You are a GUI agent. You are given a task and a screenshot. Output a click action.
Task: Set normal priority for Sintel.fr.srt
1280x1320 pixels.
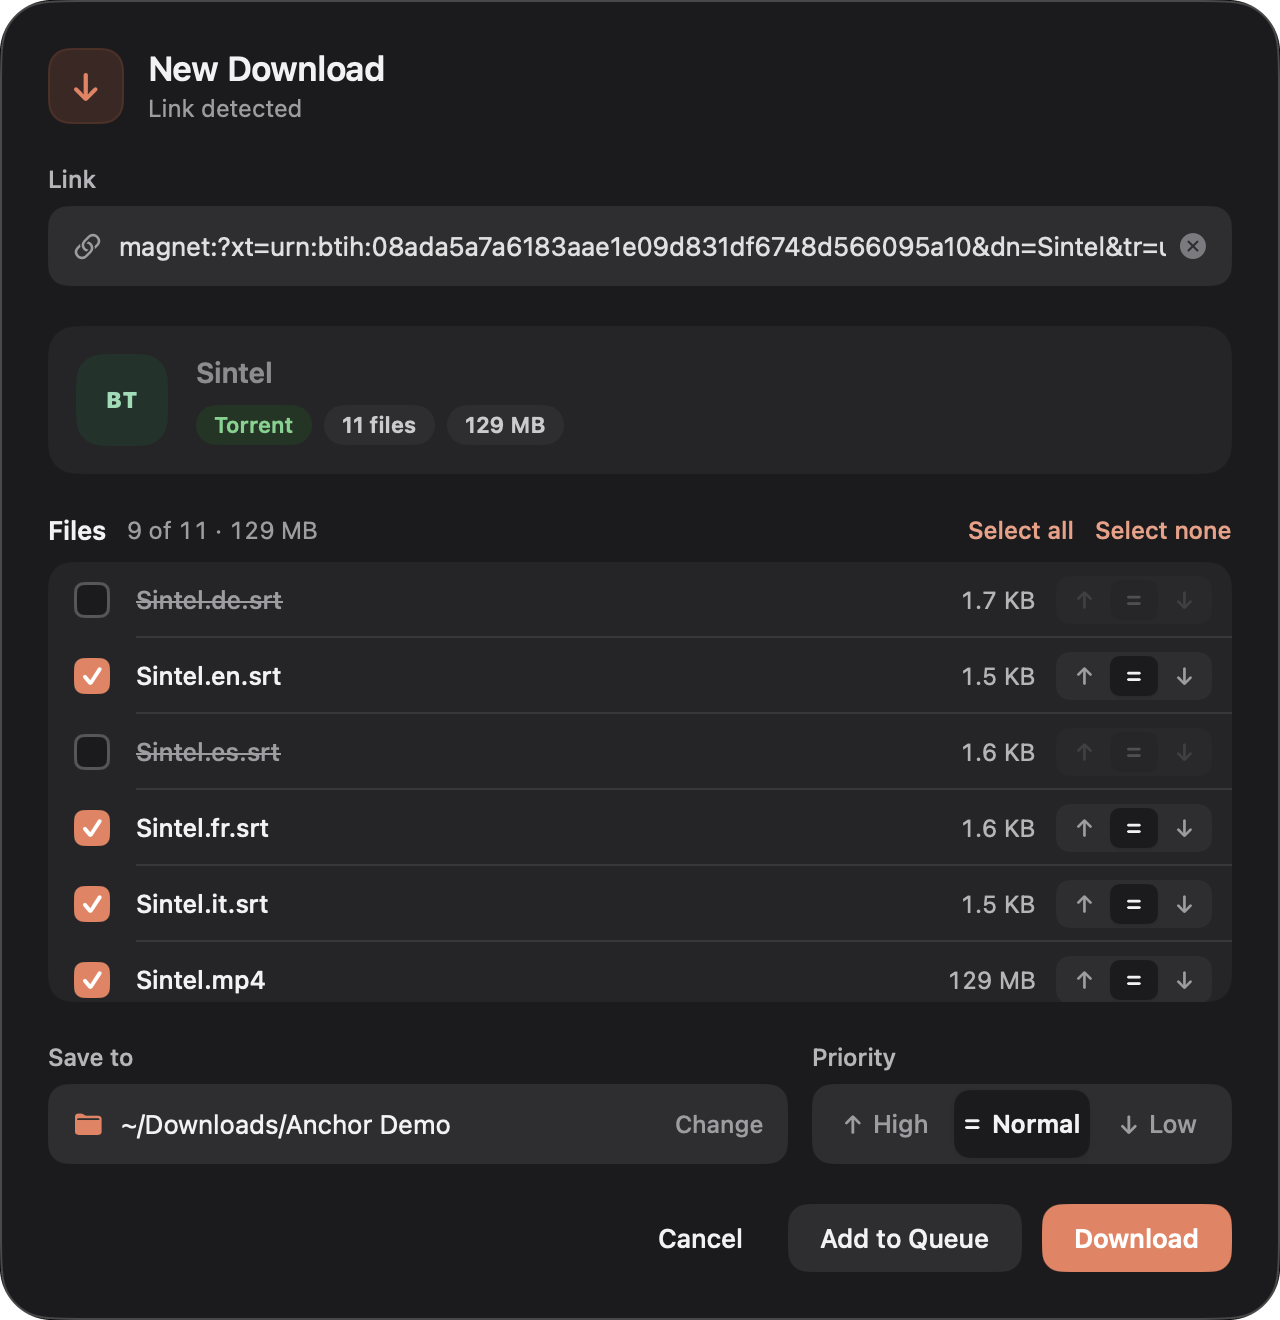coord(1134,828)
